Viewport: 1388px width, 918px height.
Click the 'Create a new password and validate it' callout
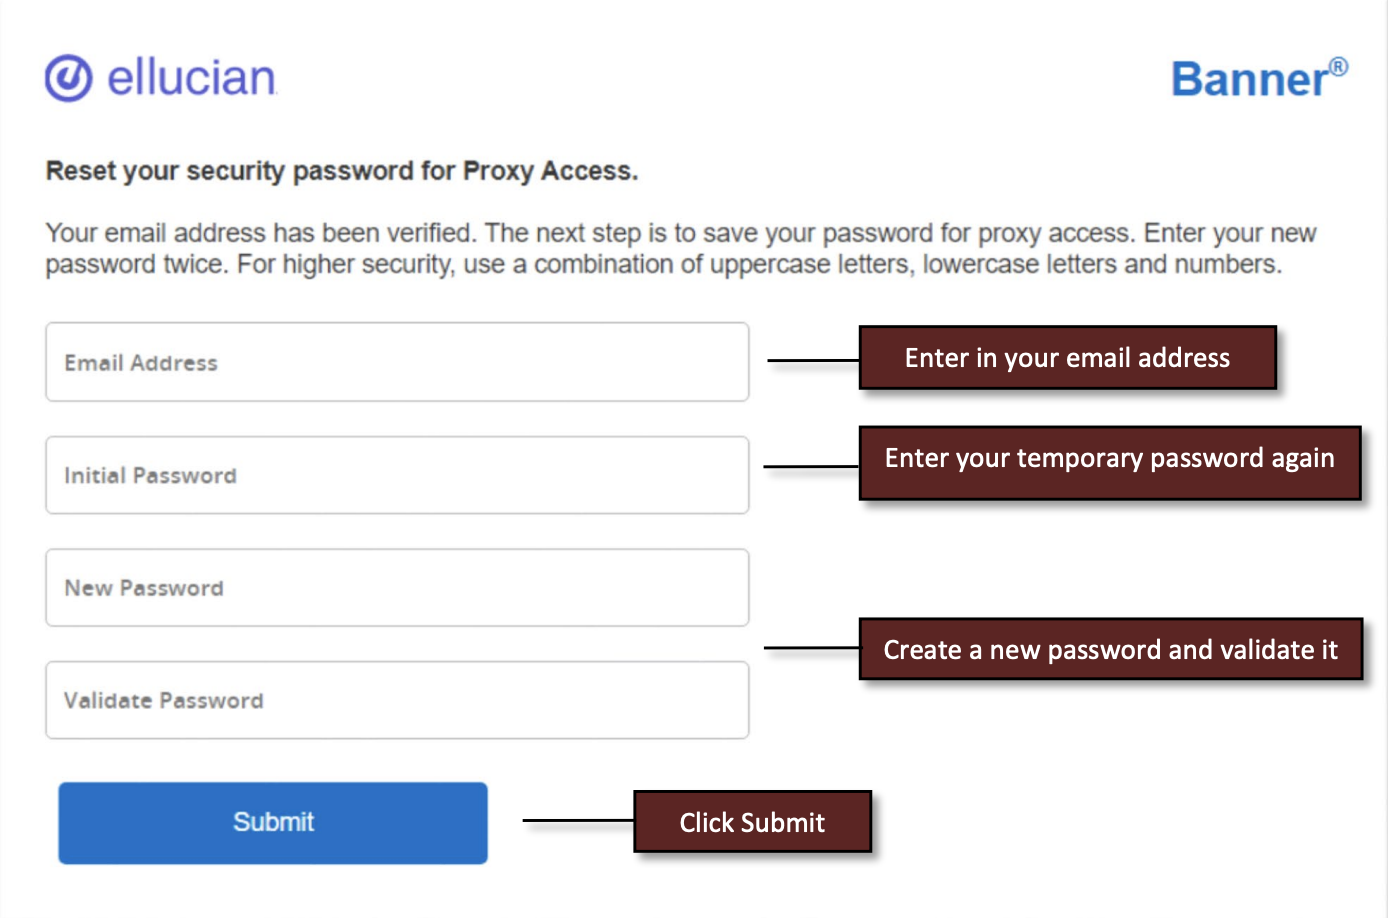click(x=1110, y=649)
